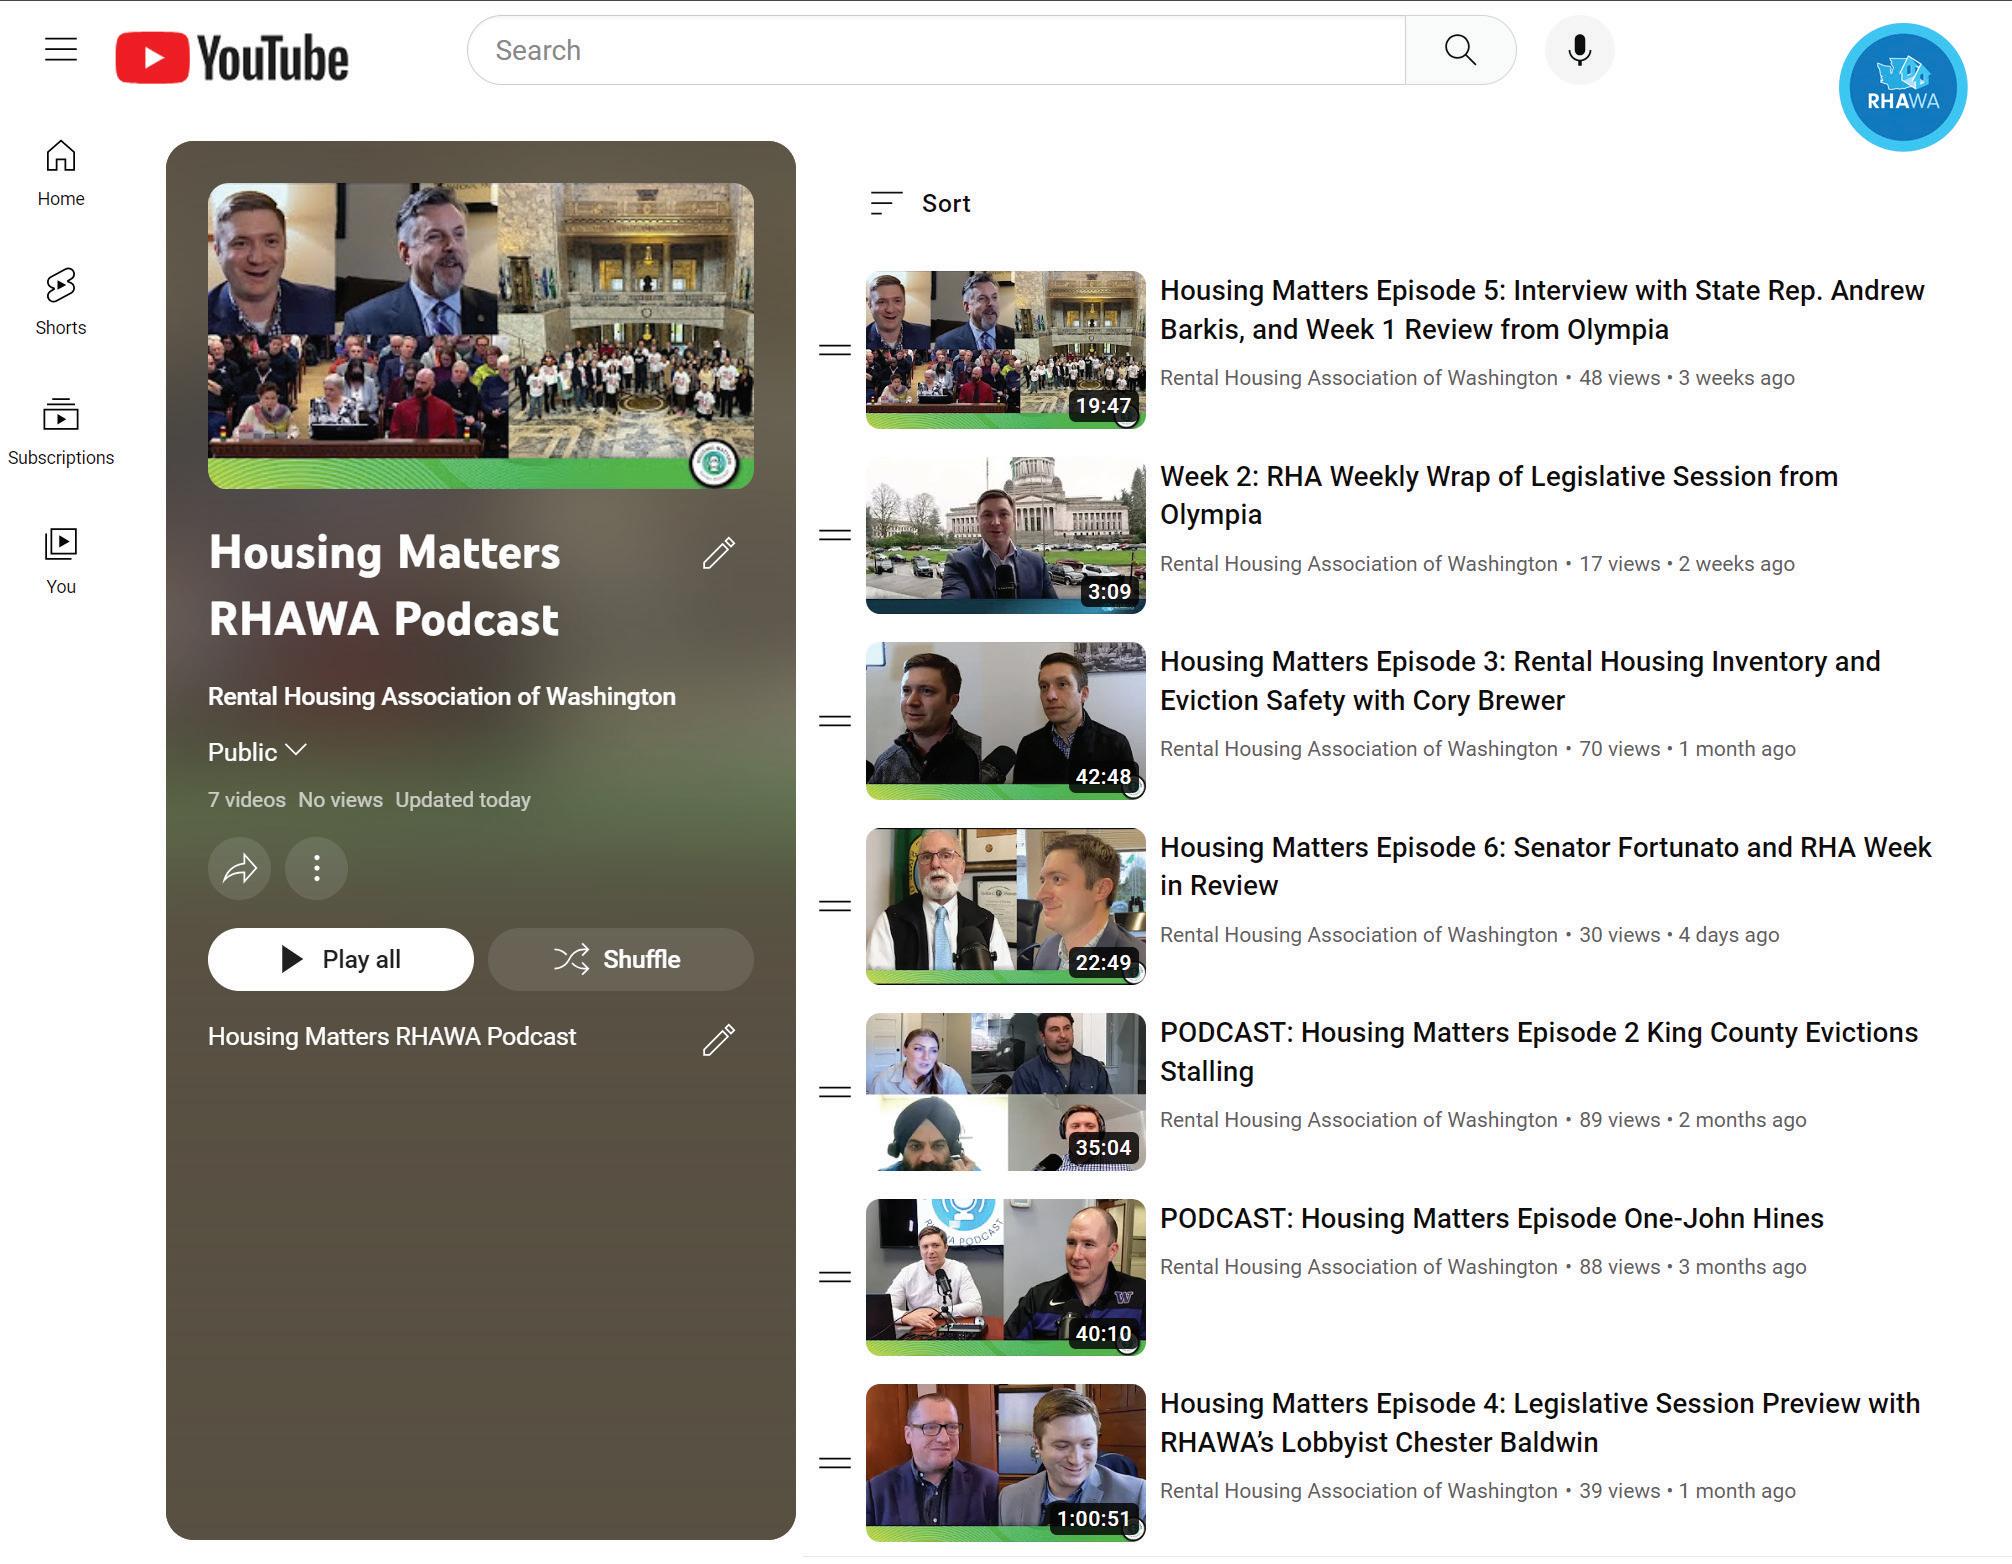This screenshot has width=2012, height=1564.
Task: Edit the playlist title pencil
Action: 718,553
